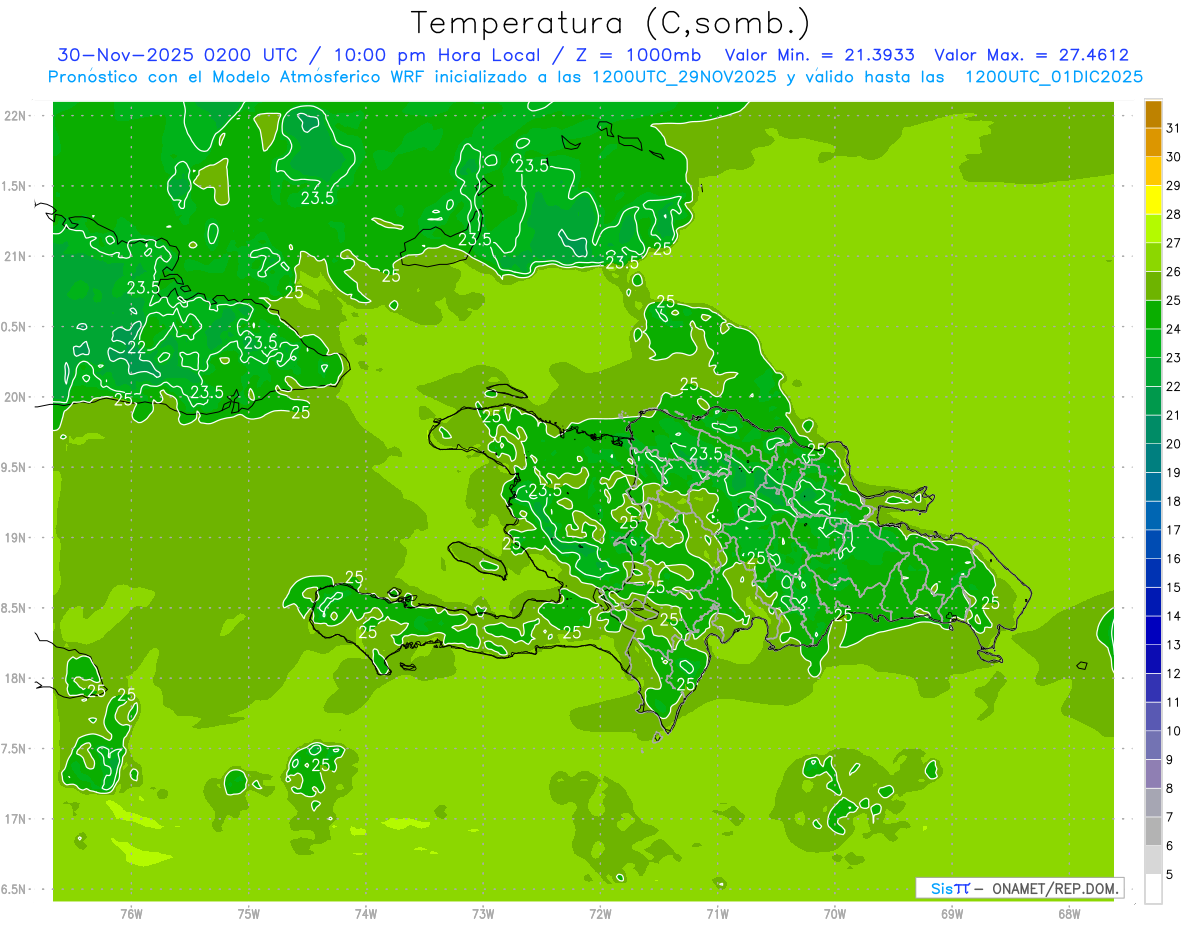Image resolution: width=1200 pixels, height=927 pixels.
Task: Click the "73W" longitude axis label
Action: [x=483, y=914]
